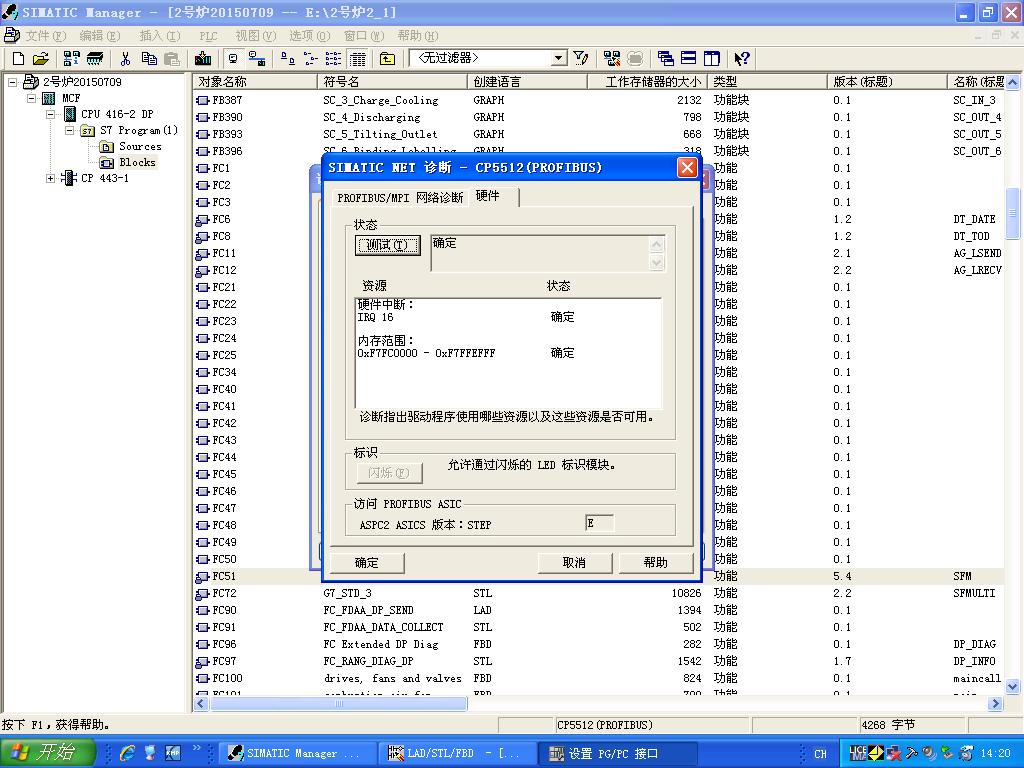Click the filter funnel edit icon
Screen dimensions: 1024x768
click(x=581, y=59)
